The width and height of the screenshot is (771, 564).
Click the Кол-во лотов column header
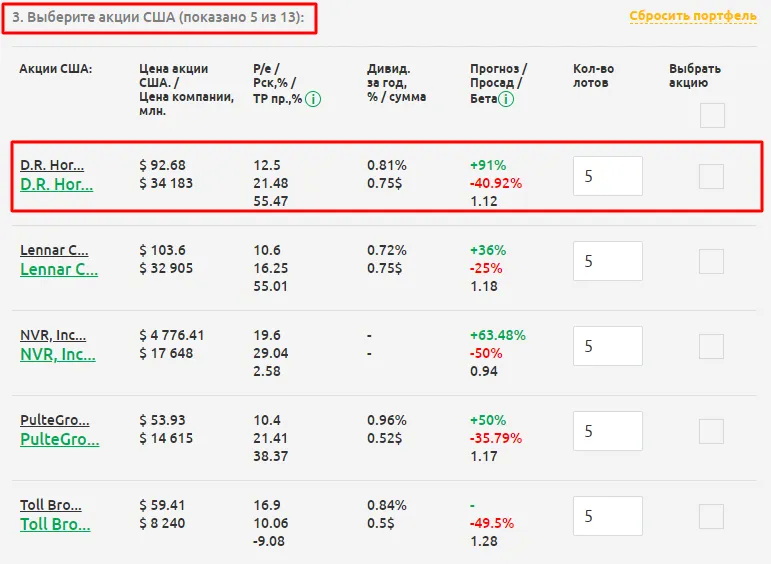coord(593,76)
